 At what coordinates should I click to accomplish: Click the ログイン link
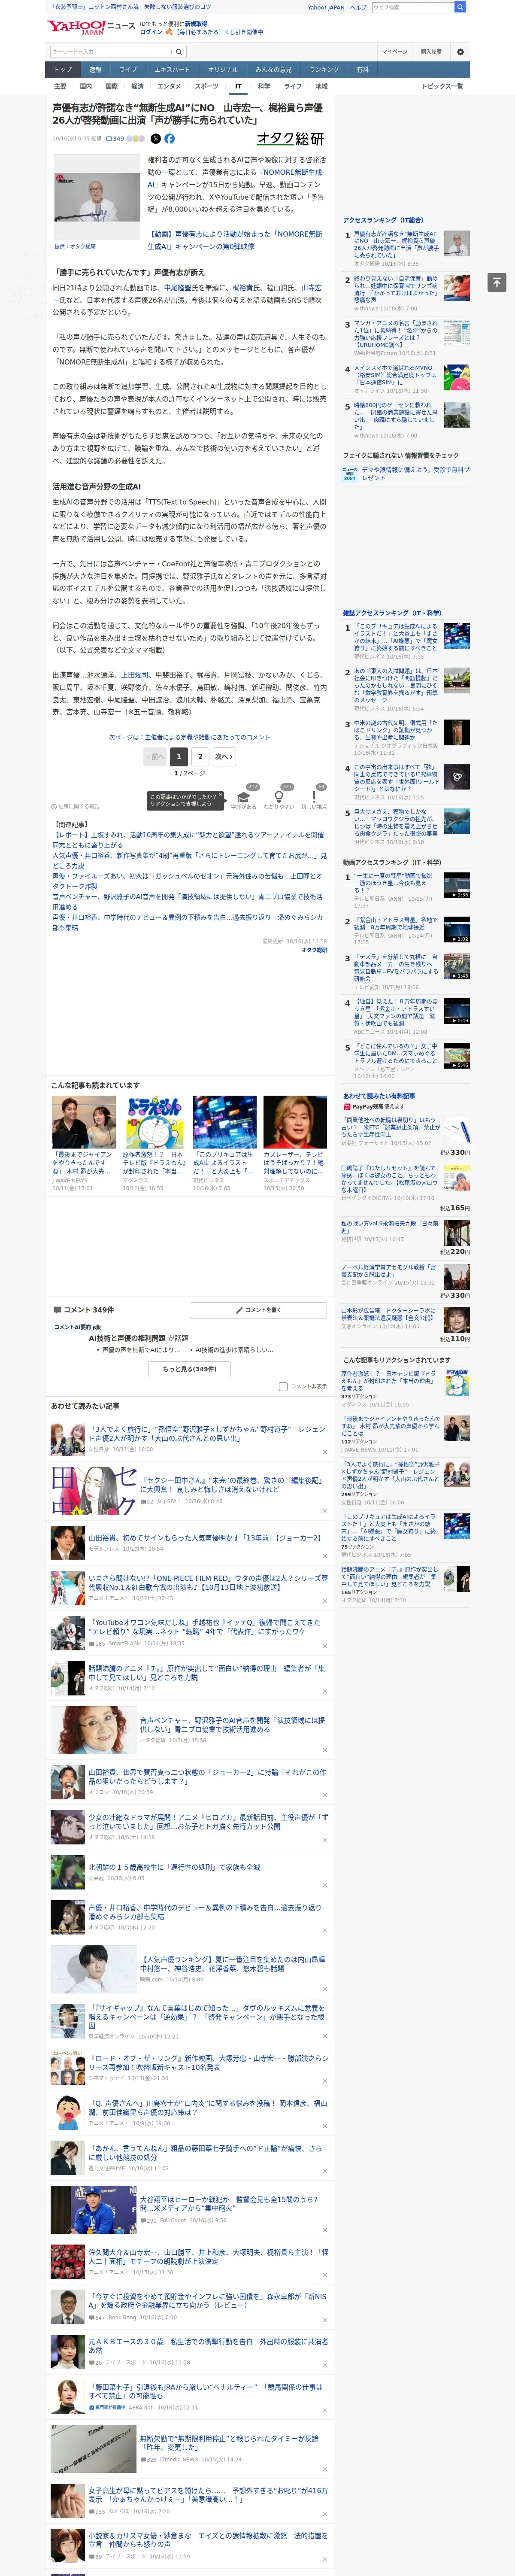[x=151, y=32]
